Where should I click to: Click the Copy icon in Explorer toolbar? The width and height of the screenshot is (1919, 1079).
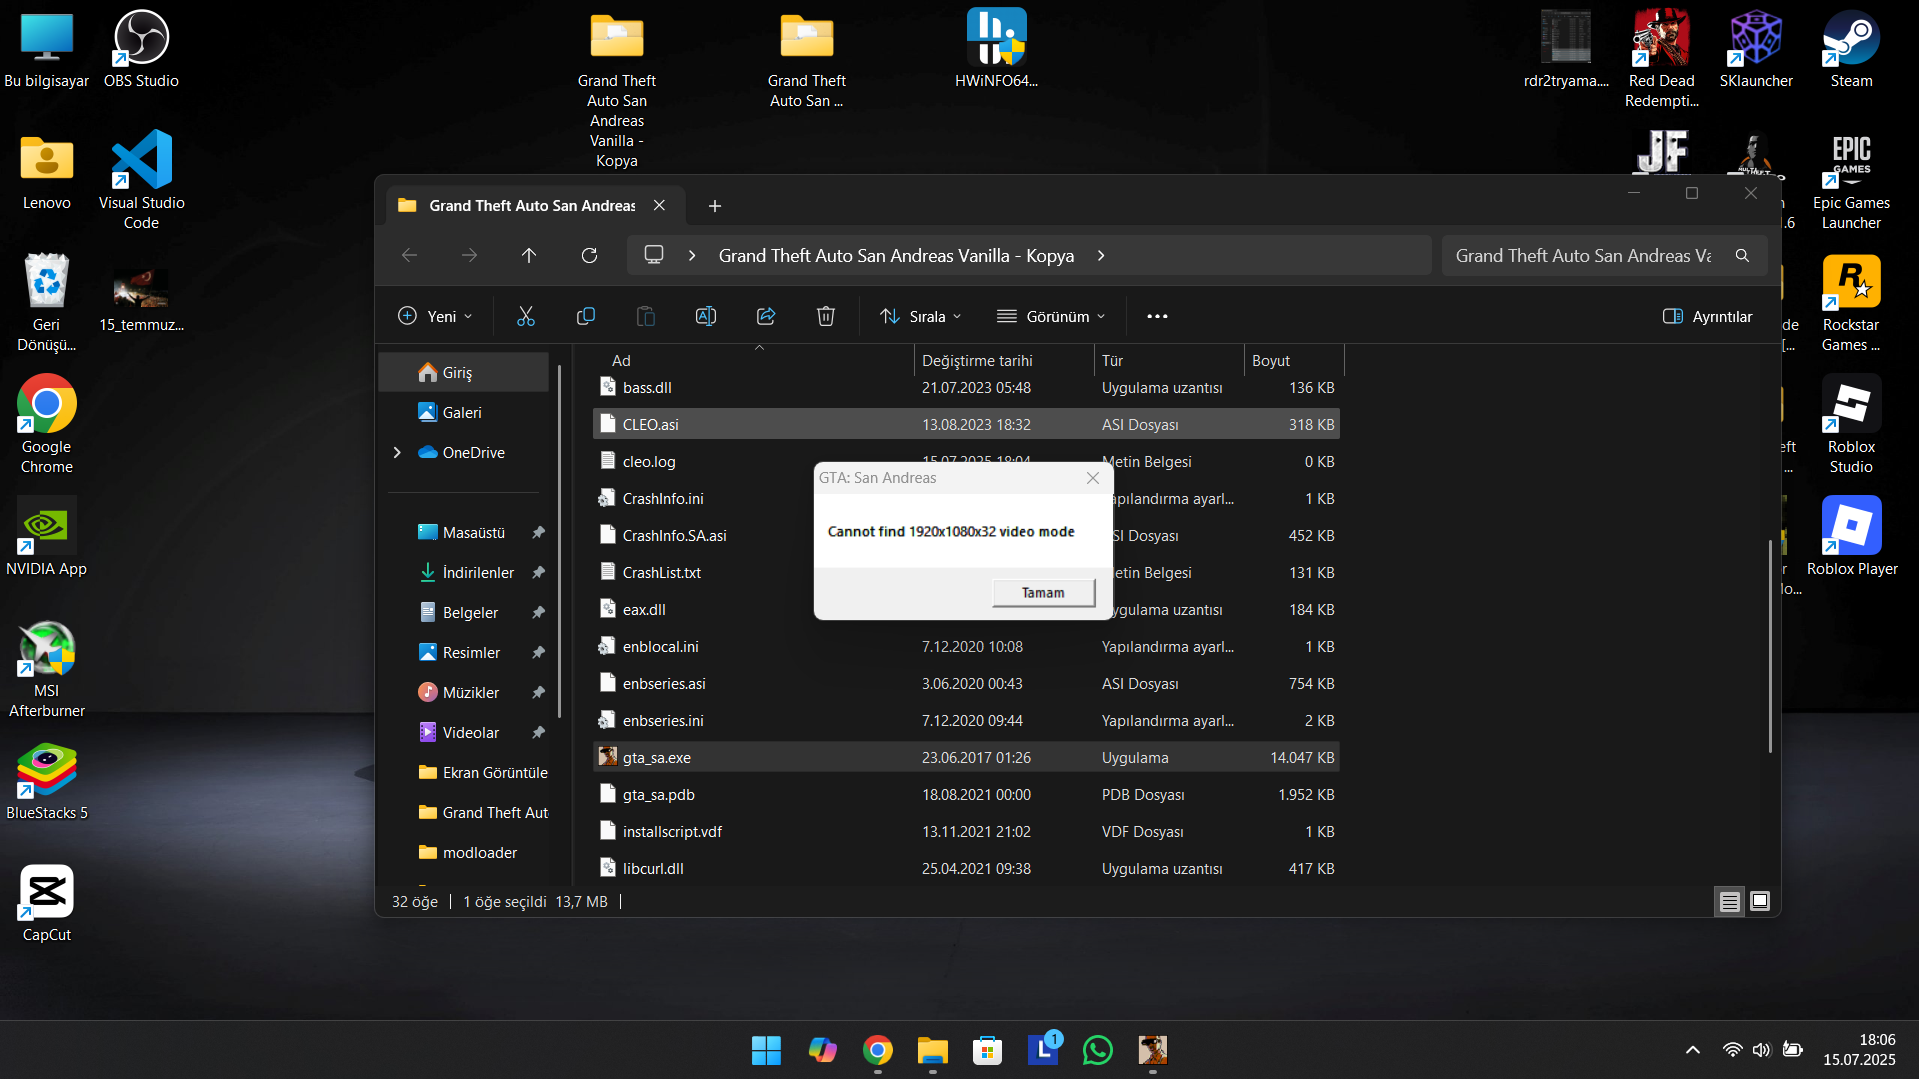(x=586, y=316)
